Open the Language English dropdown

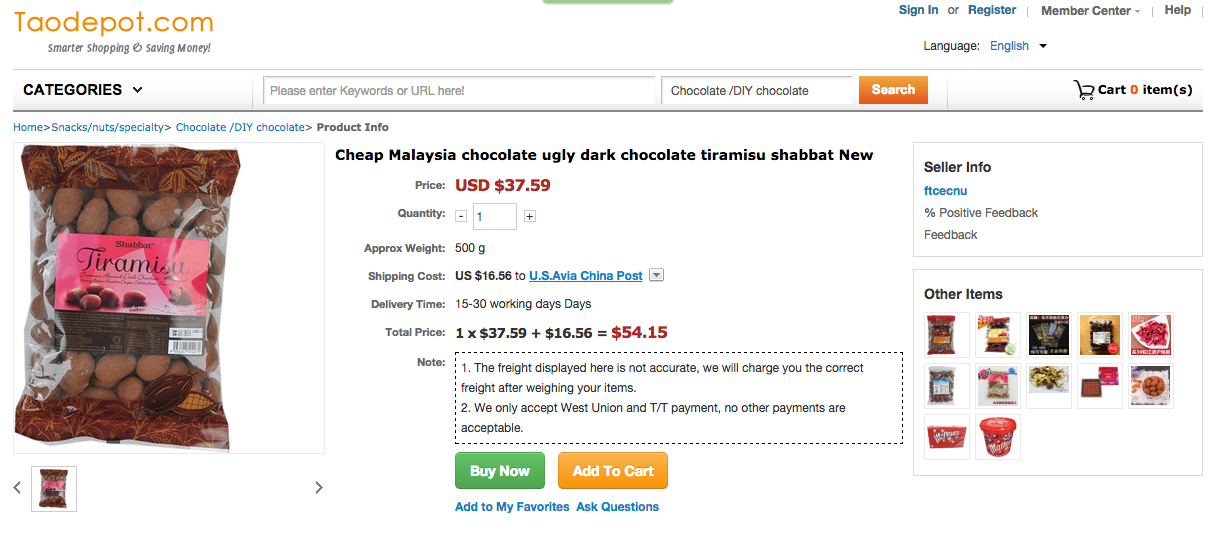pyautogui.click(x=1018, y=46)
